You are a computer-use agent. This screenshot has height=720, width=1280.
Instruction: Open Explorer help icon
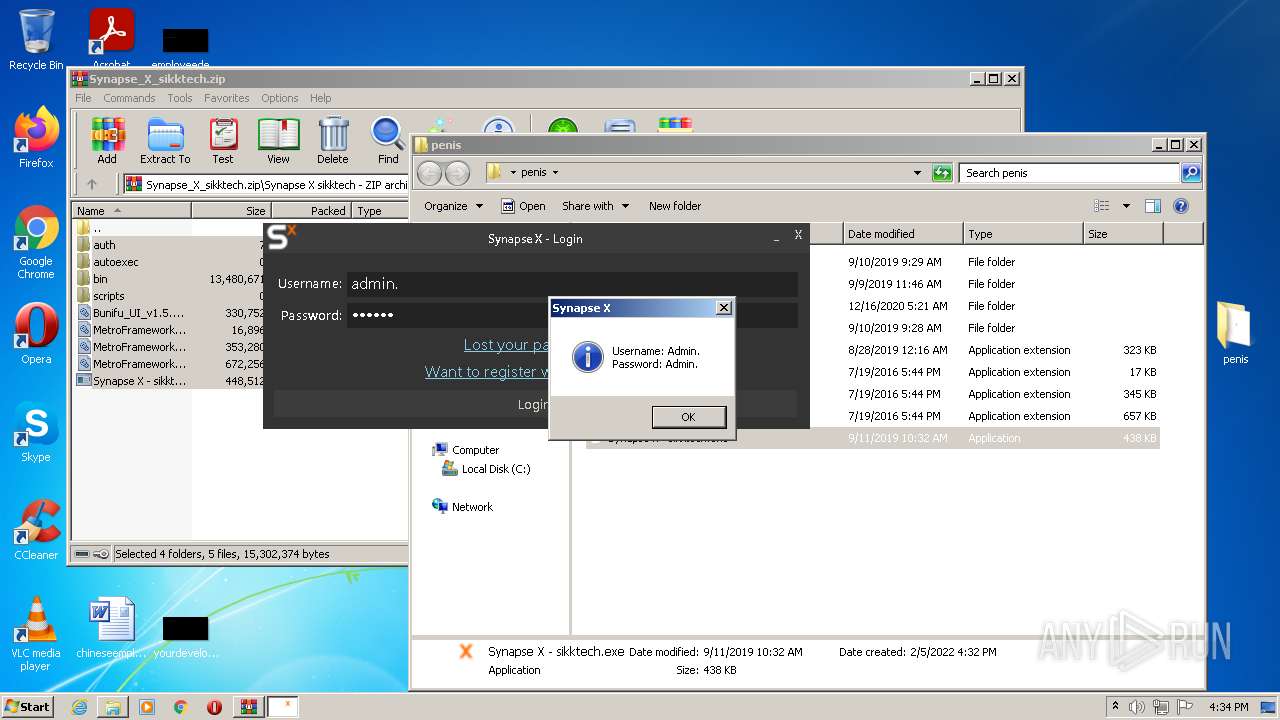[x=1181, y=206]
